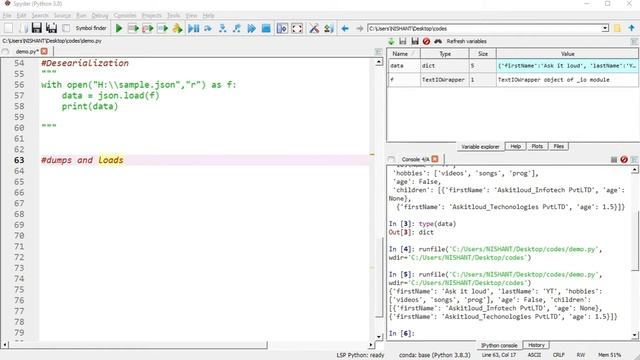Open the Search menu
Image resolution: width=640 pixels, height=360 pixels.
tap(40, 16)
